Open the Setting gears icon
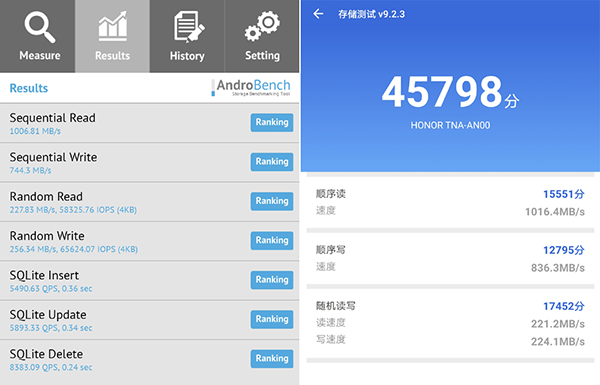 coord(262,26)
